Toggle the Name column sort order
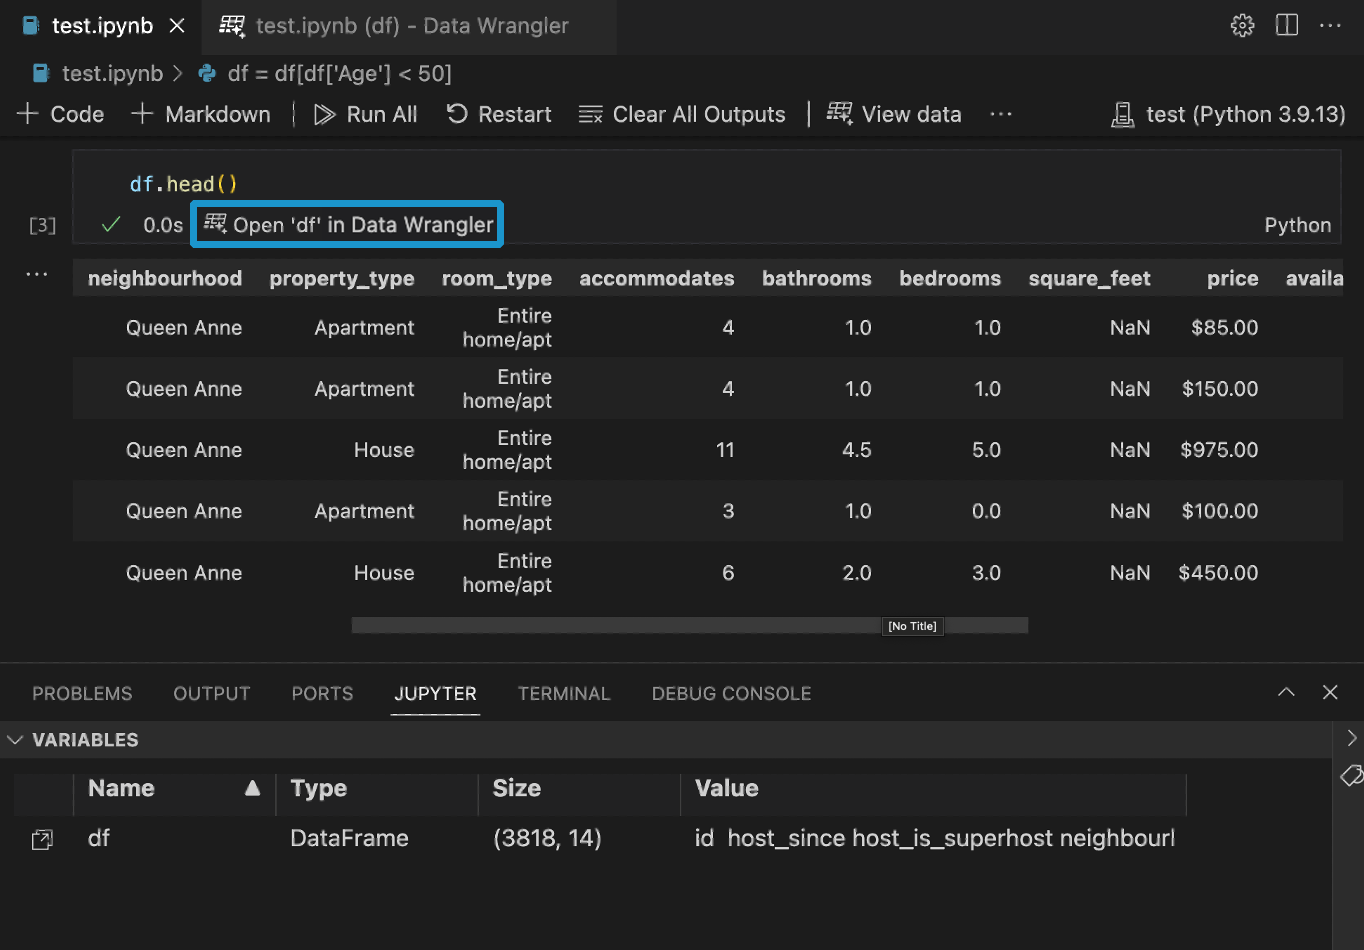This screenshot has height=950, width=1364. click(x=173, y=788)
